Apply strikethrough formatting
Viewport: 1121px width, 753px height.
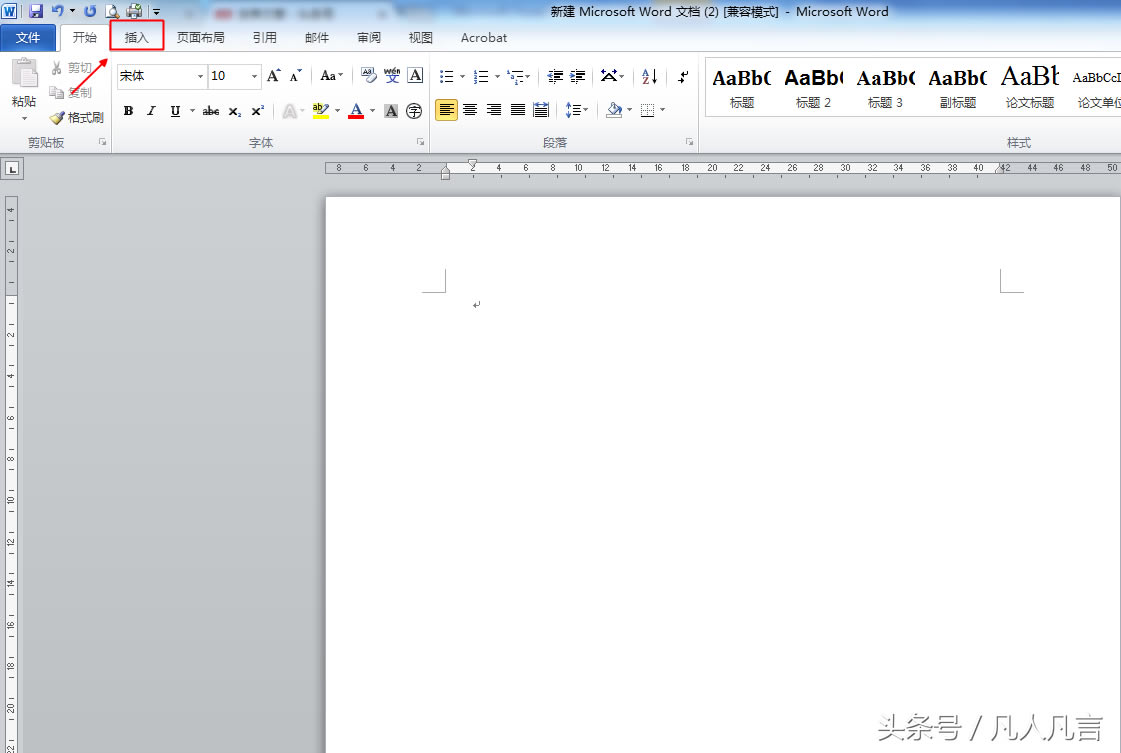pos(210,111)
